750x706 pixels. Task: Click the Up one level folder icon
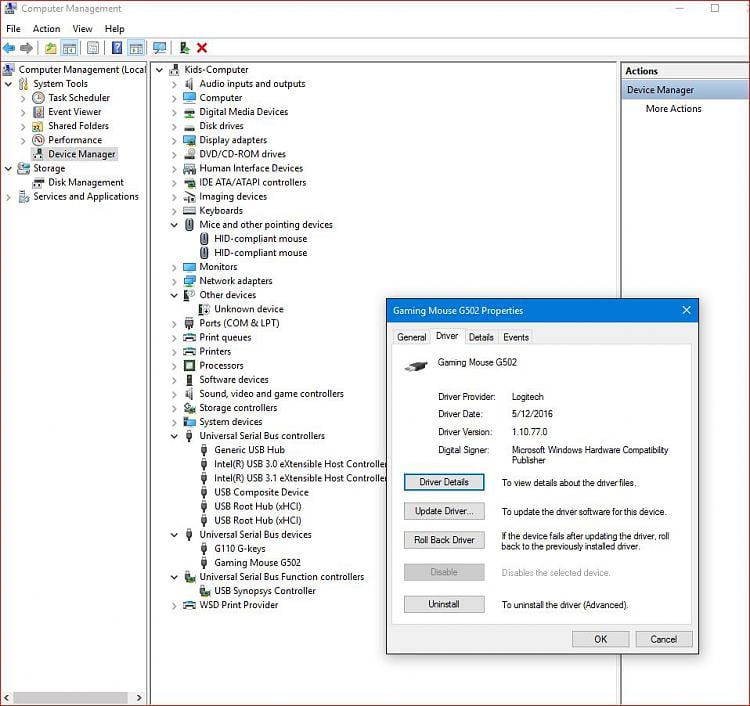(50, 48)
